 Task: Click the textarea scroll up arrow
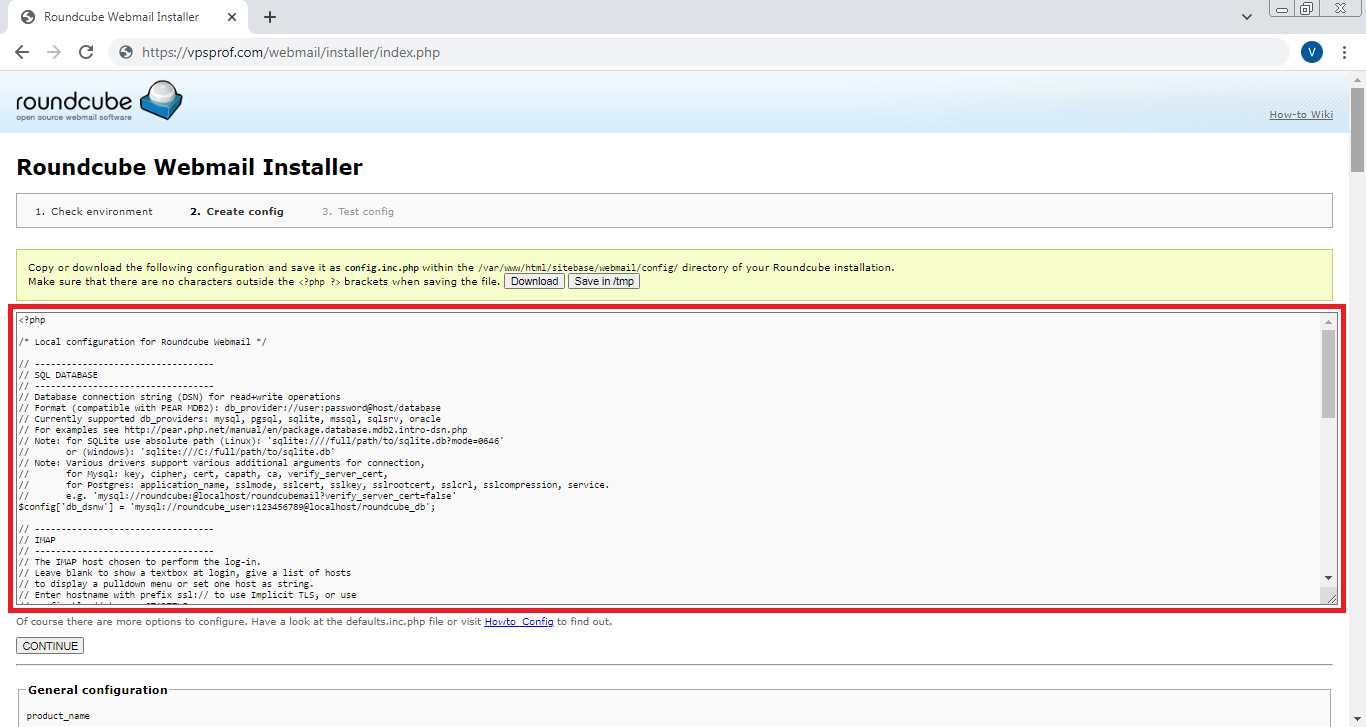[1329, 322]
